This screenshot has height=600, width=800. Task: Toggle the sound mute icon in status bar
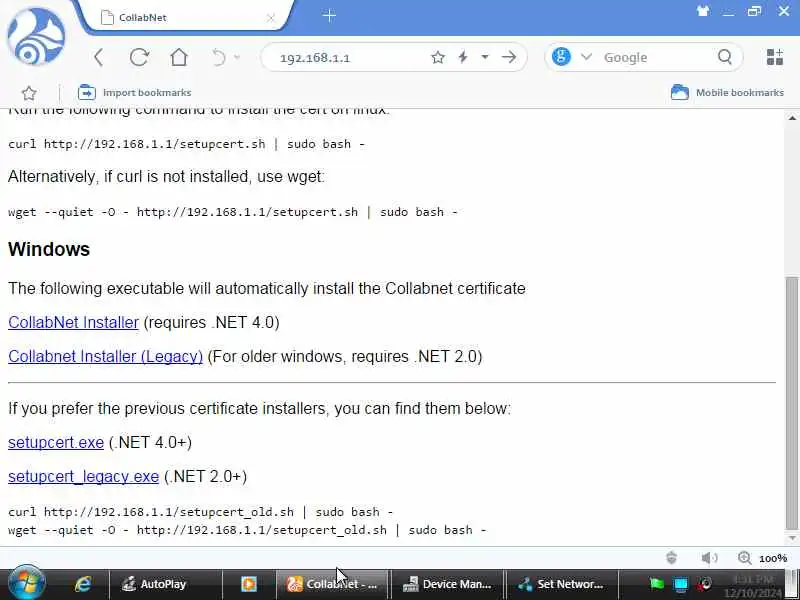point(709,558)
